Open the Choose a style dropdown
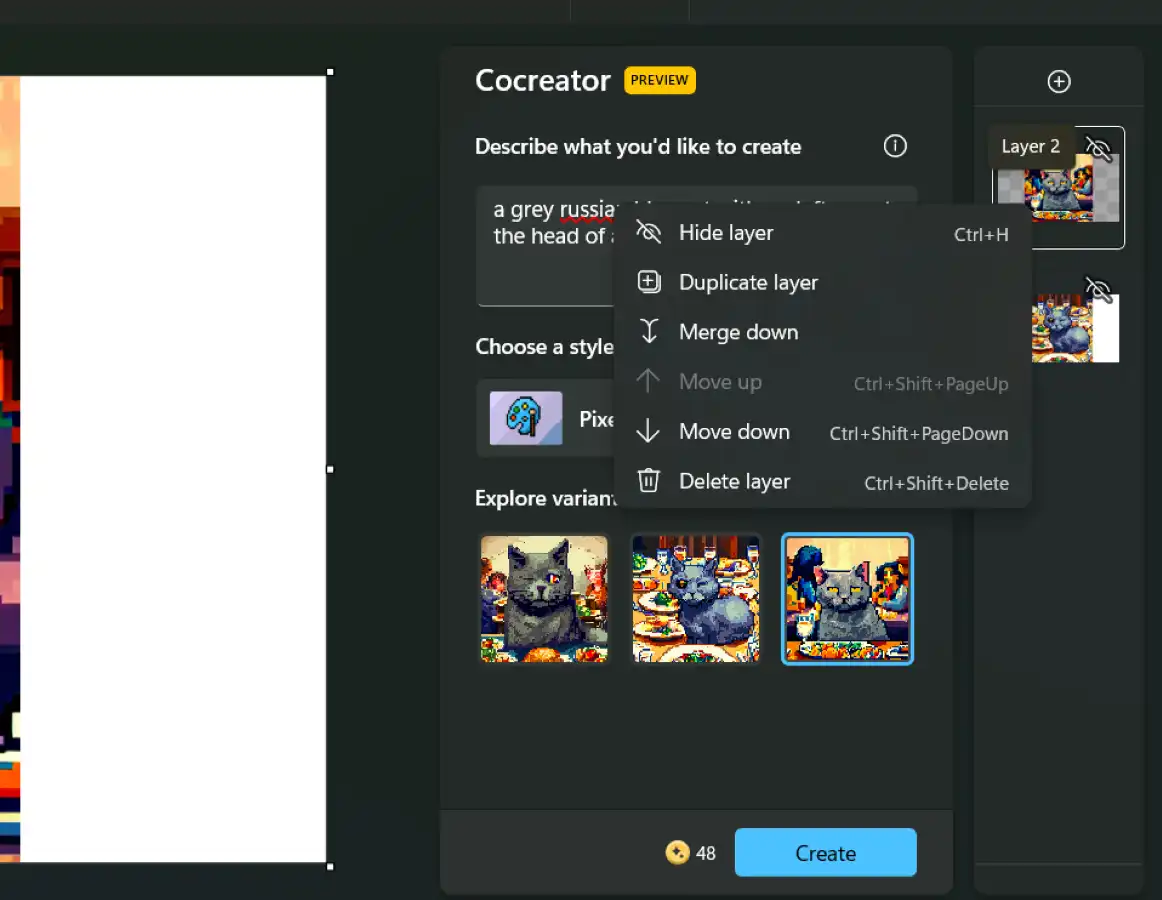1162x900 pixels. pos(547,418)
